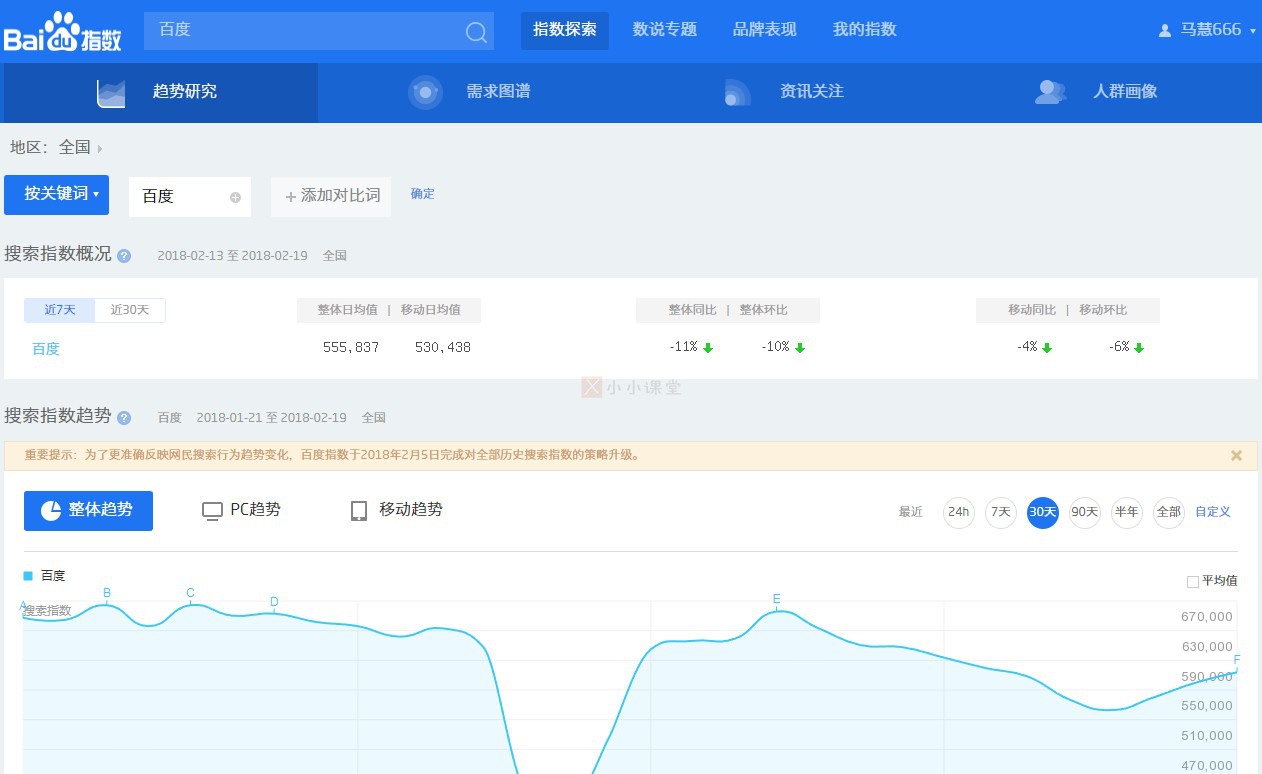1262x774 pixels.
Task: Click the 移动环比 value -6%
Action: [x=1119, y=347]
